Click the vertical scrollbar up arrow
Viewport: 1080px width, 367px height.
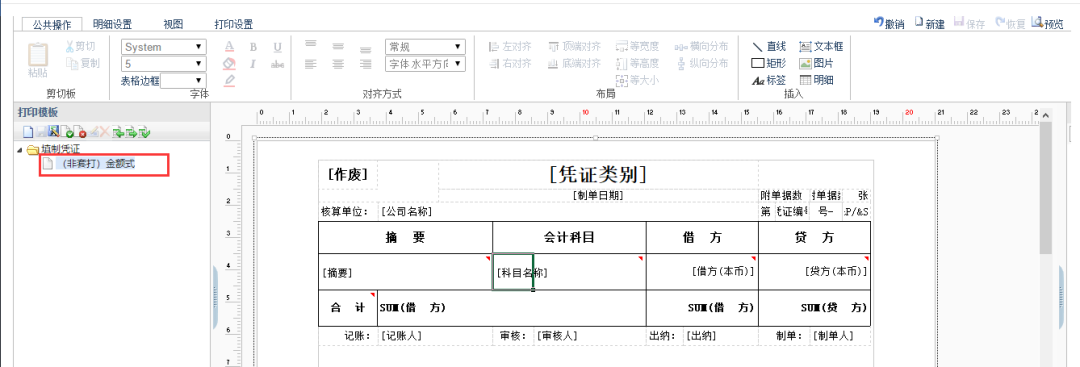tap(1046, 115)
